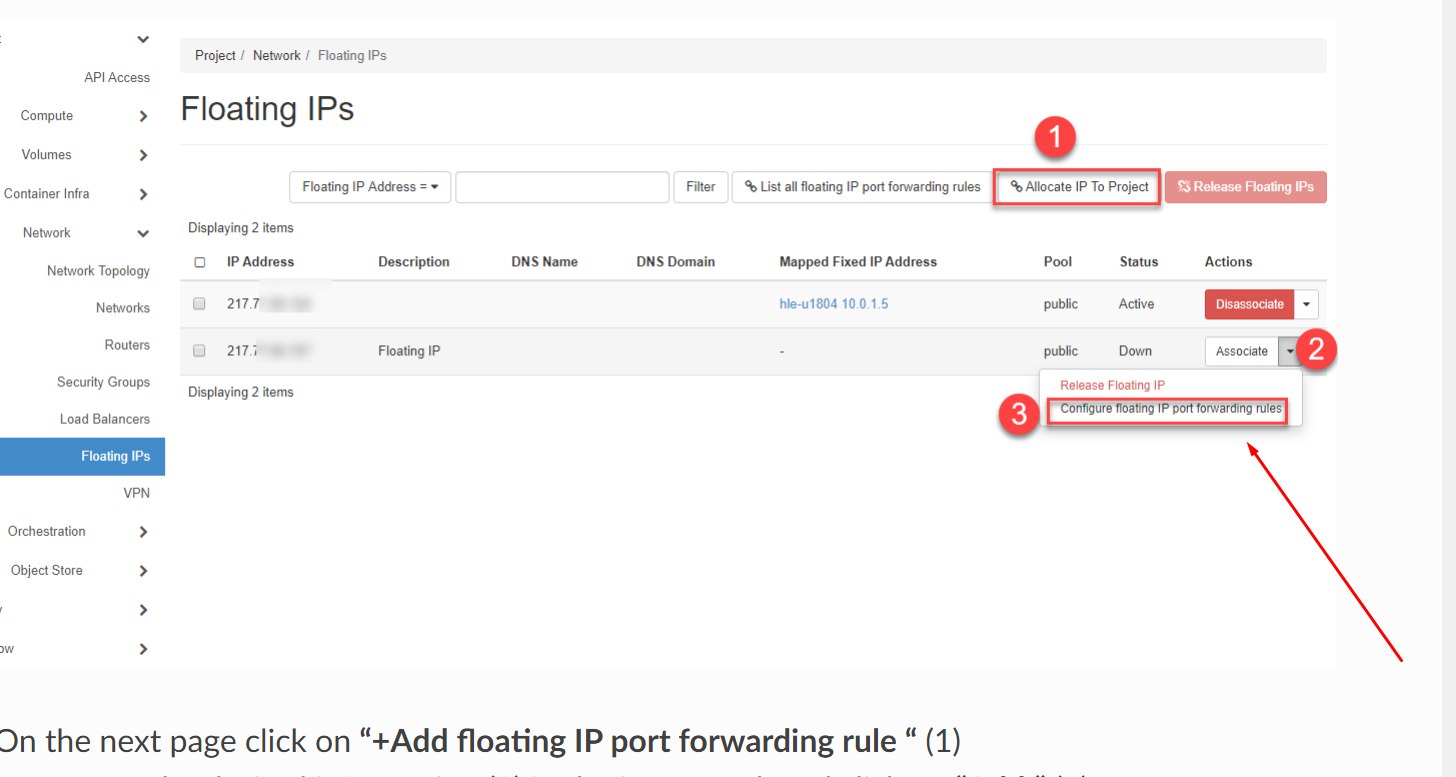Collapse the Network section chevron

click(143, 233)
